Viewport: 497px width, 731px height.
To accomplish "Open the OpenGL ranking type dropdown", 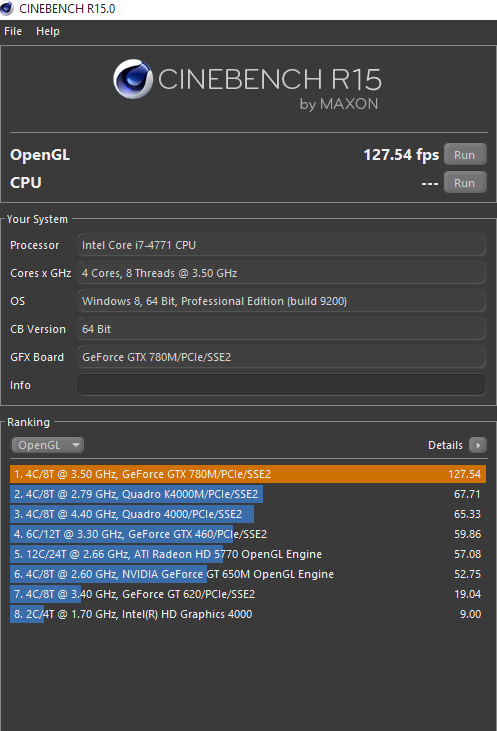I will [x=48, y=445].
